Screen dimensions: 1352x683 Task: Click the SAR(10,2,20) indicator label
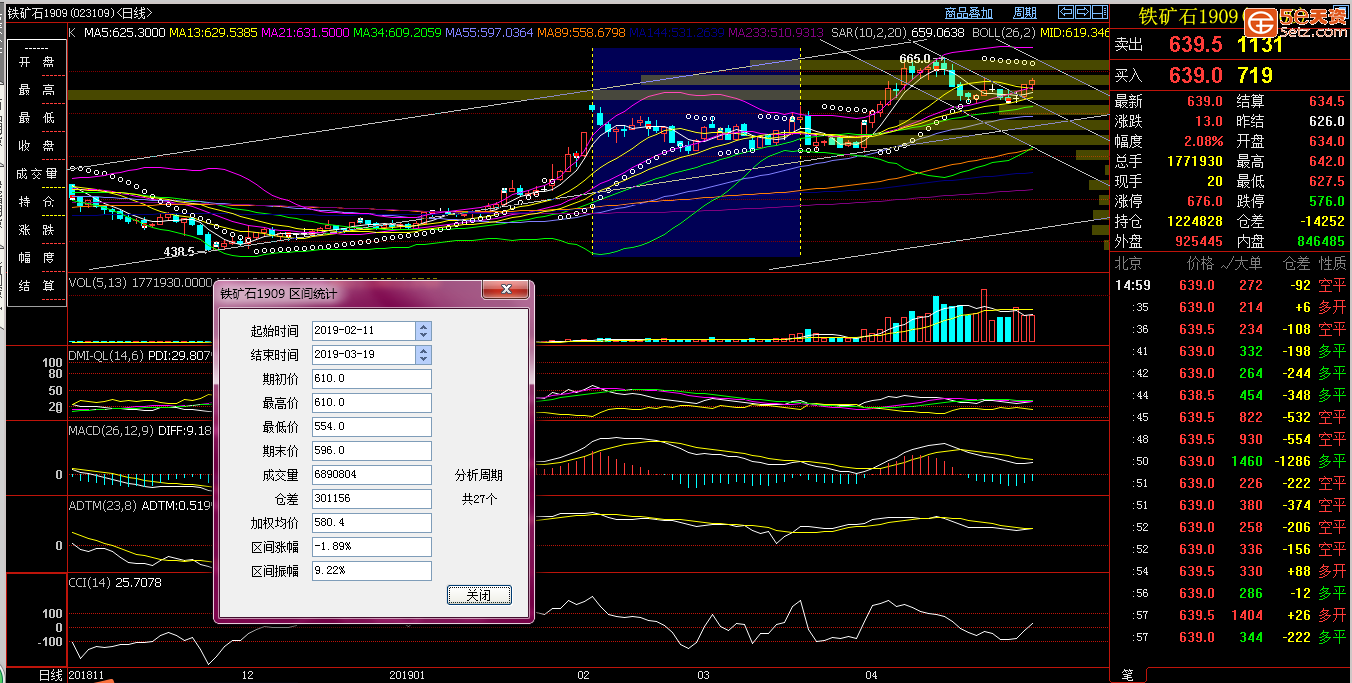point(870,33)
